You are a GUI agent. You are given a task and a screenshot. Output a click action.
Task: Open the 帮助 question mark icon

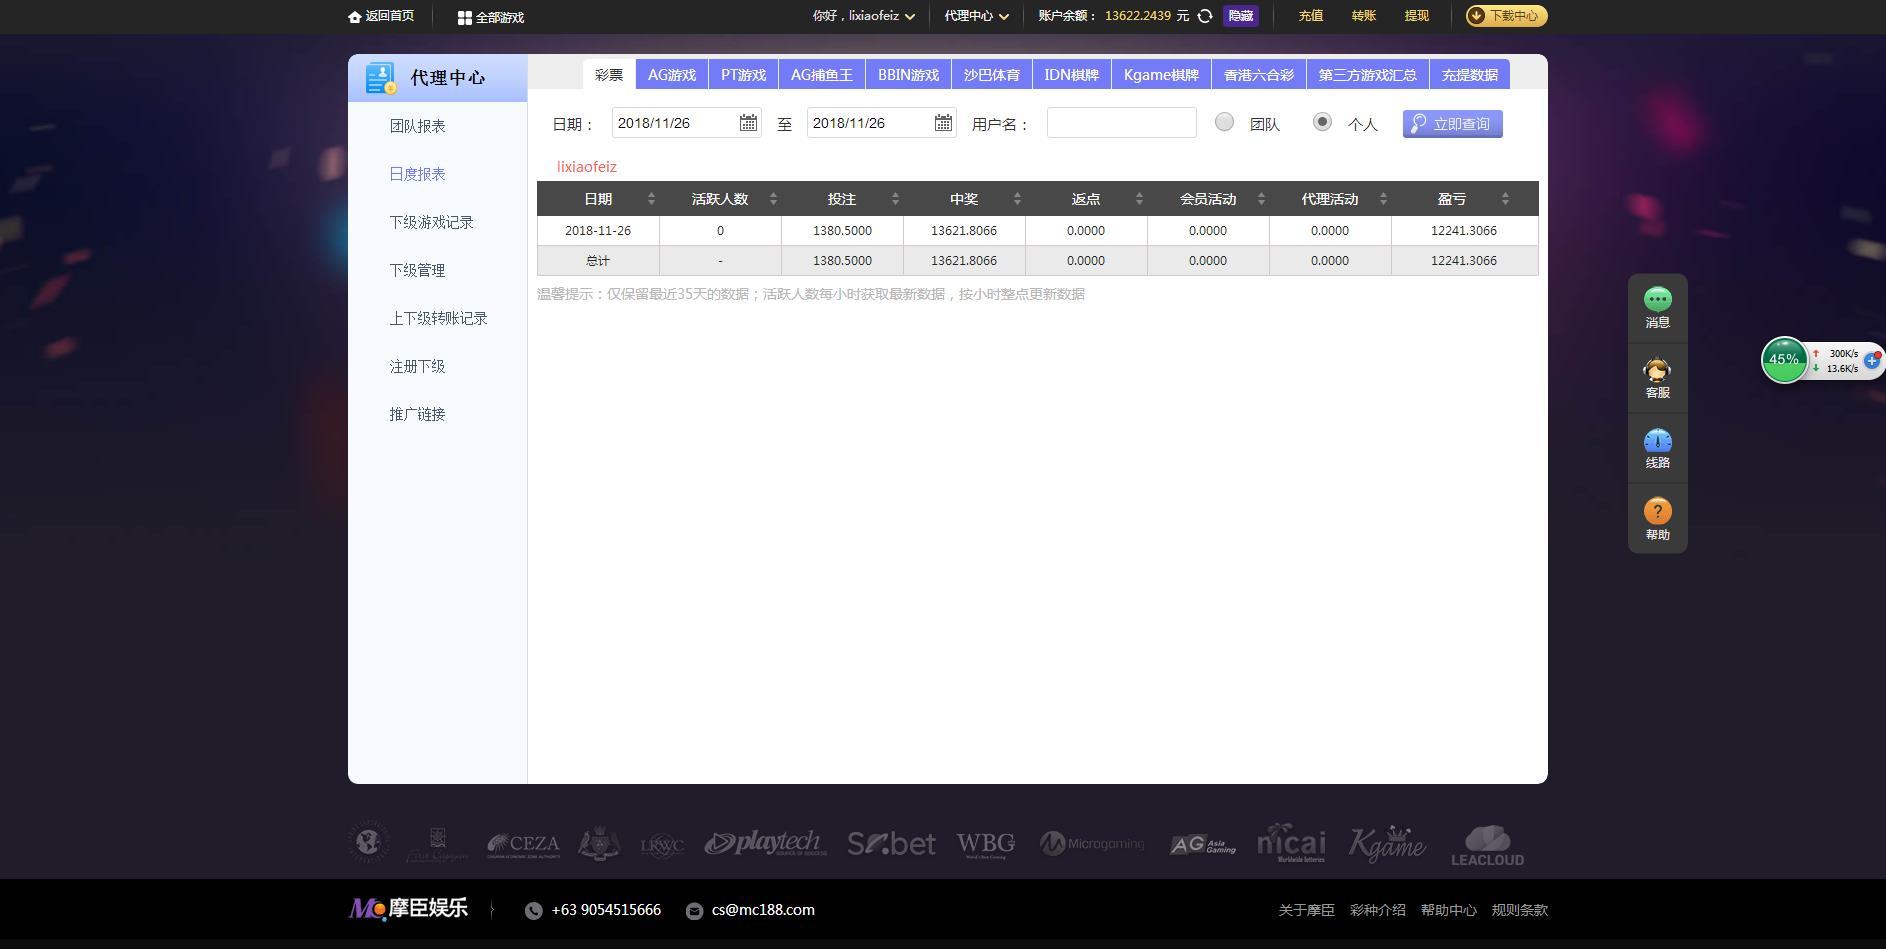tap(1658, 511)
